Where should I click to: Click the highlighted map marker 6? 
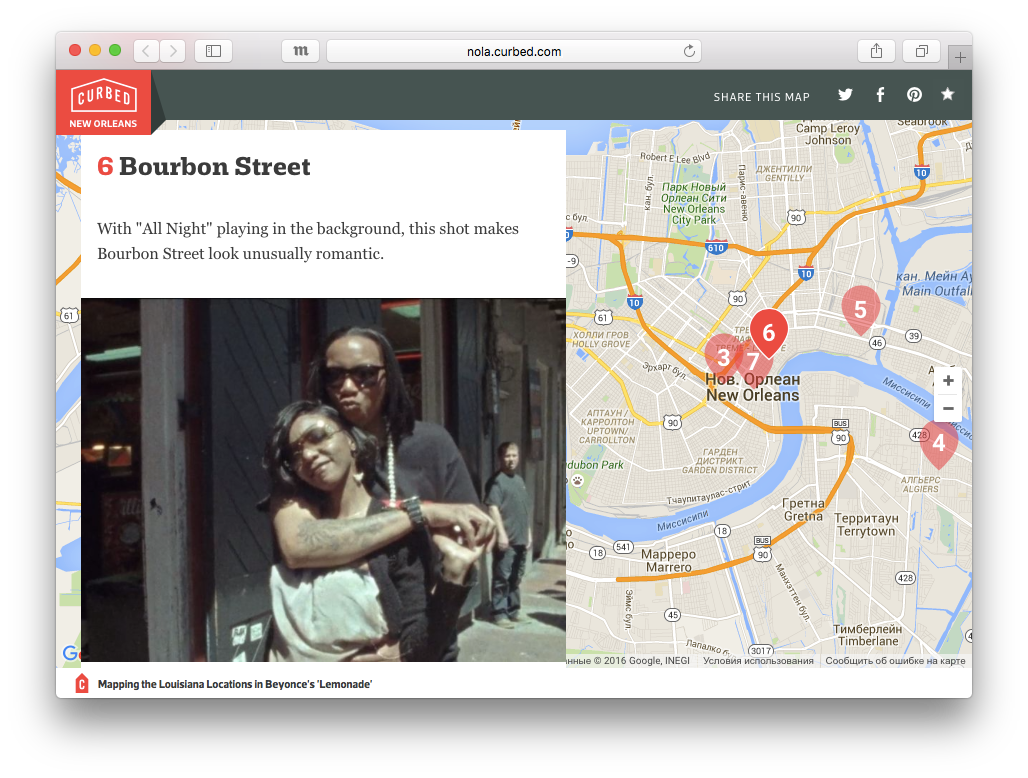[x=768, y=332]
